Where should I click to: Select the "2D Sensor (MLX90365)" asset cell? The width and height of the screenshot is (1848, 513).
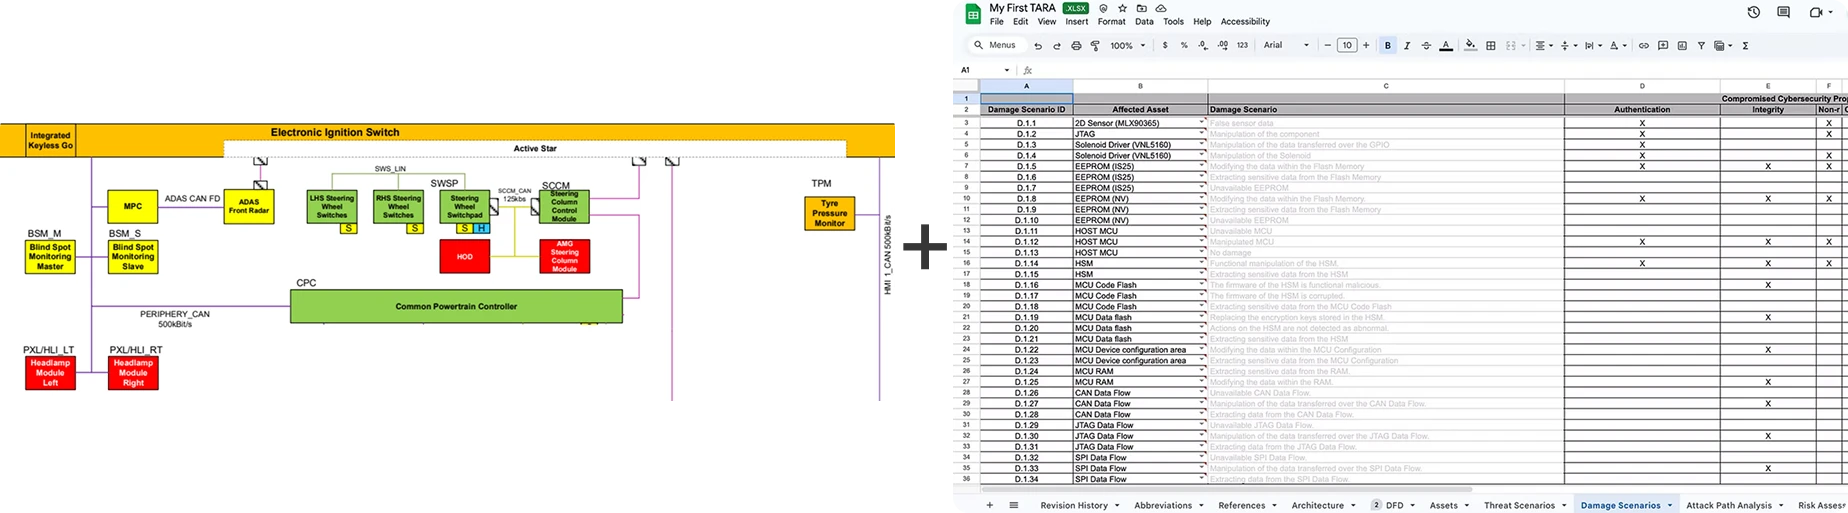click(1140, 123)
